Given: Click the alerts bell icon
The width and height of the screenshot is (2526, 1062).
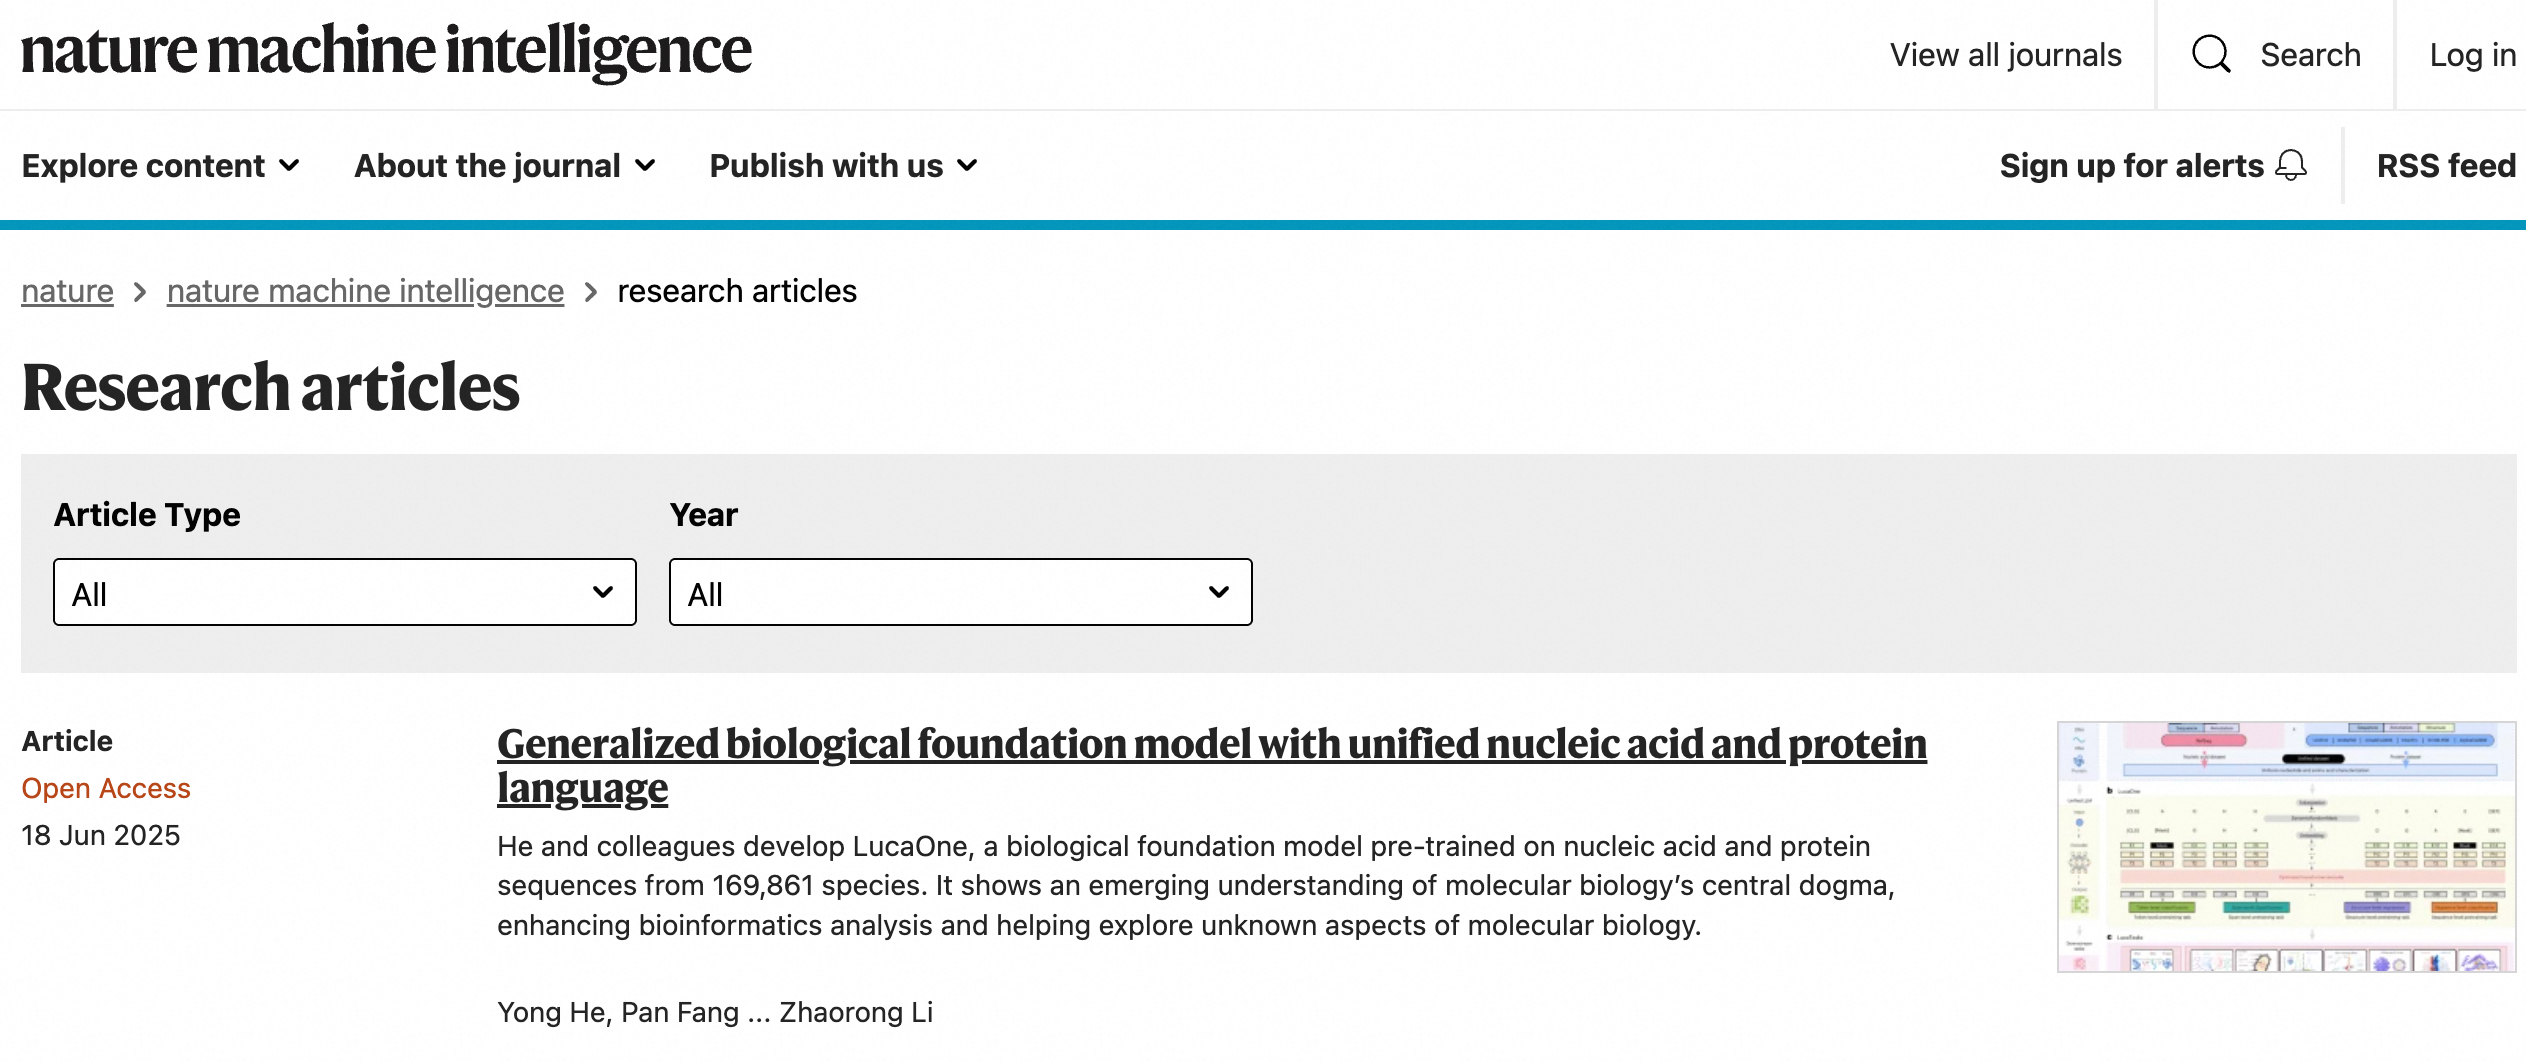Looking at the screenshot, I should pyautogui.click(x=2291, y=165).
